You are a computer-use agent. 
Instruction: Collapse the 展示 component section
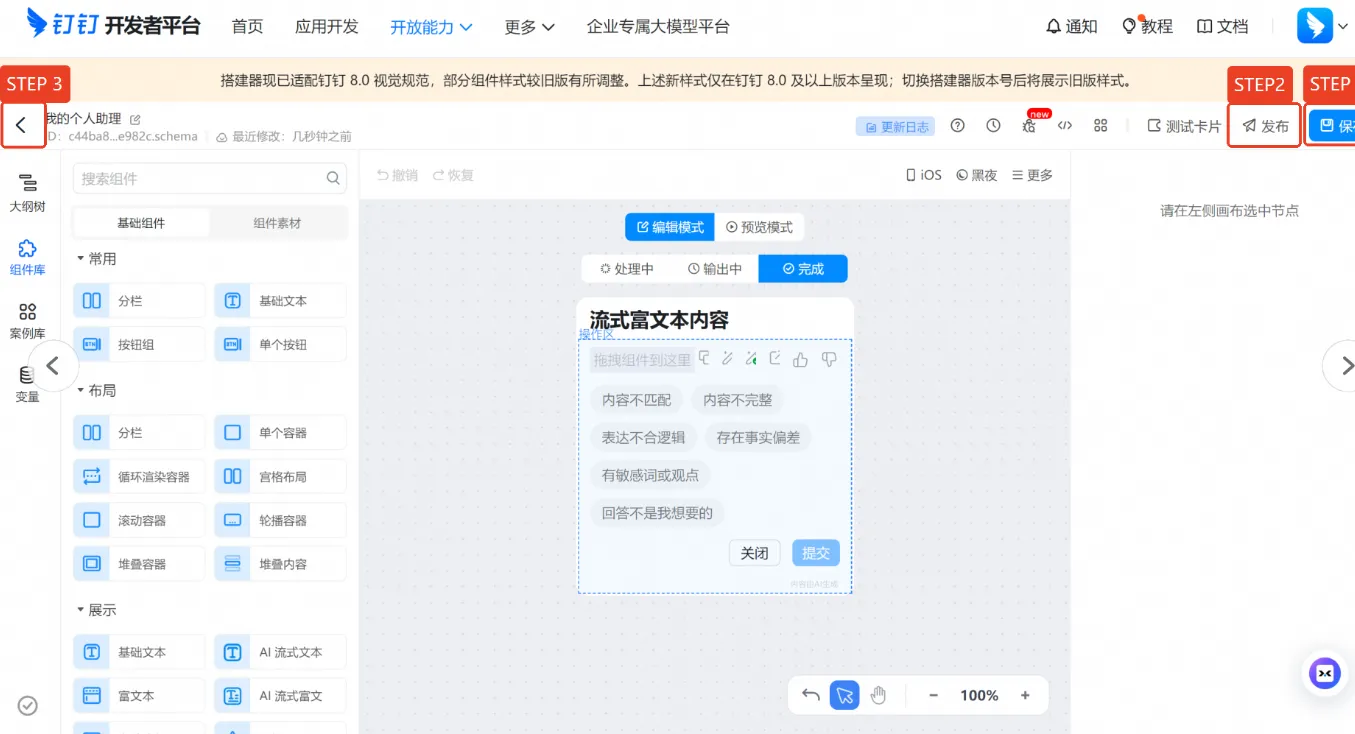click(x=97, y=610)
